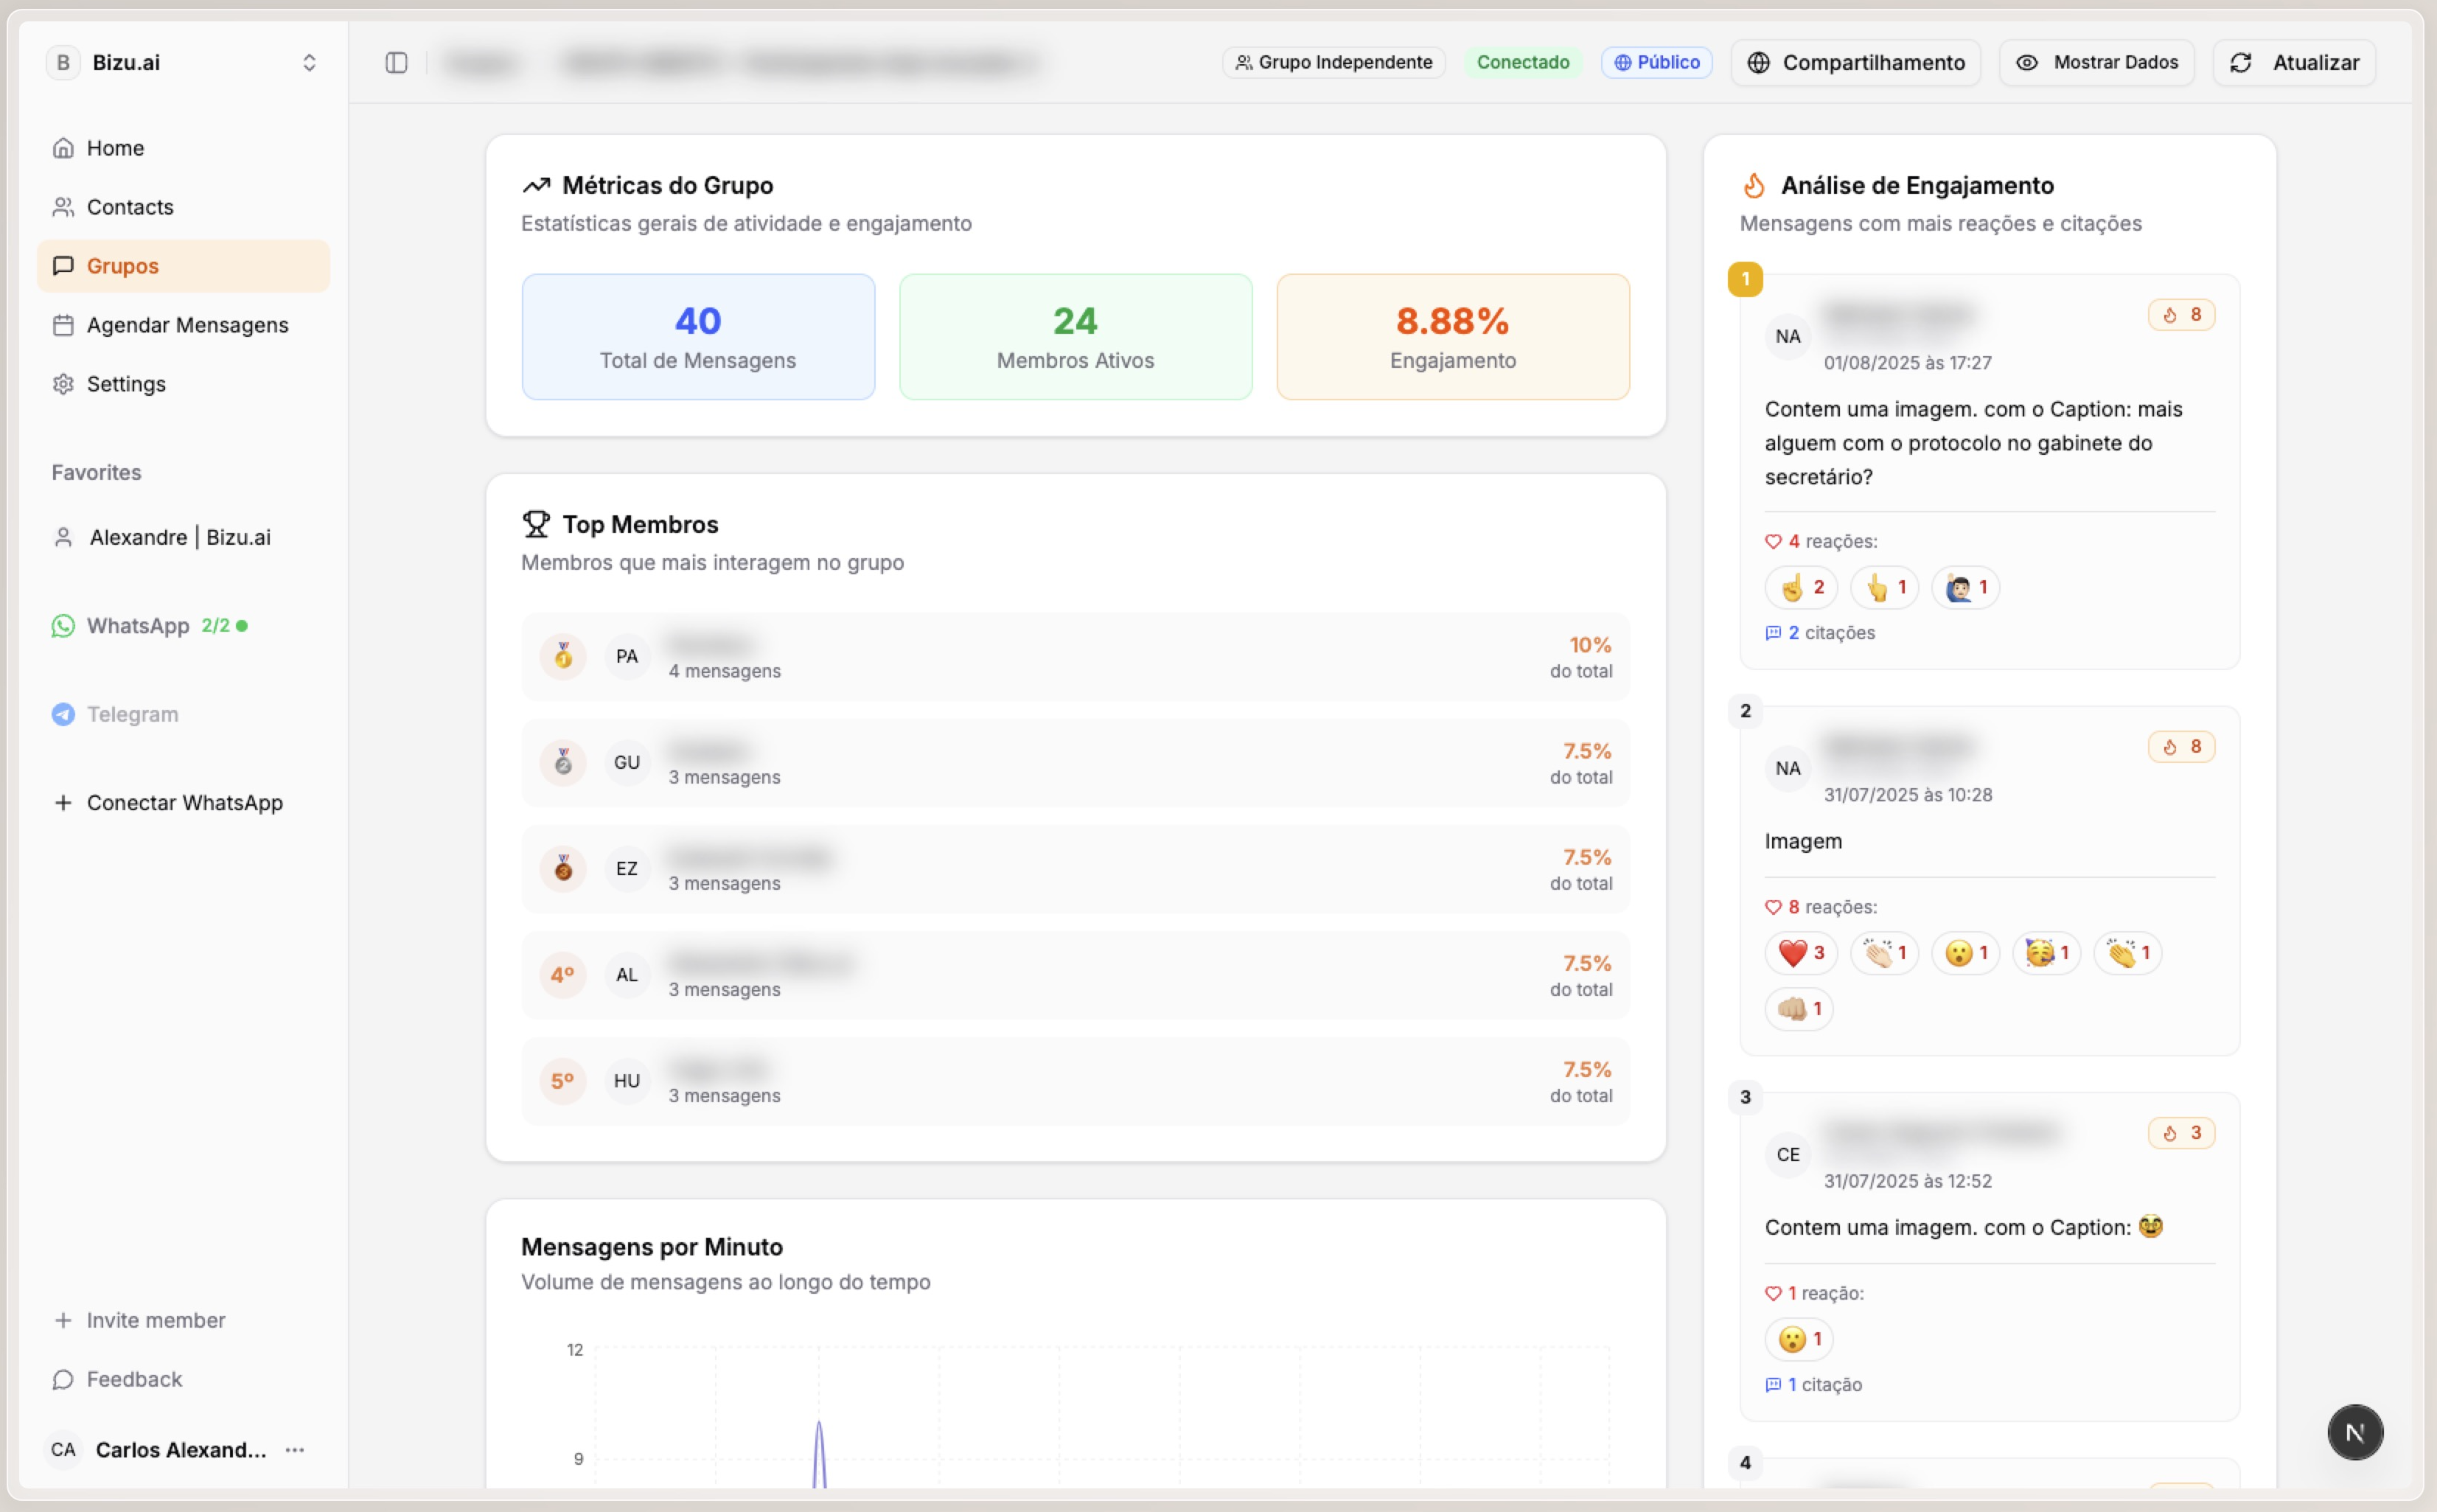
Task: Click the Grupo Independente badge
Action: [x=1334, y=62]
